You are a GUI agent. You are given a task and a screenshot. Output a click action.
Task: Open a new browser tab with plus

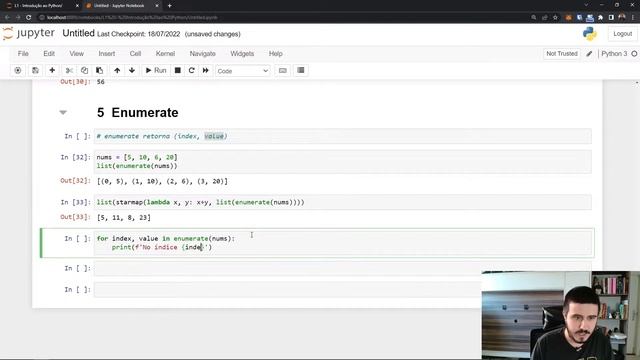(169, 6)
